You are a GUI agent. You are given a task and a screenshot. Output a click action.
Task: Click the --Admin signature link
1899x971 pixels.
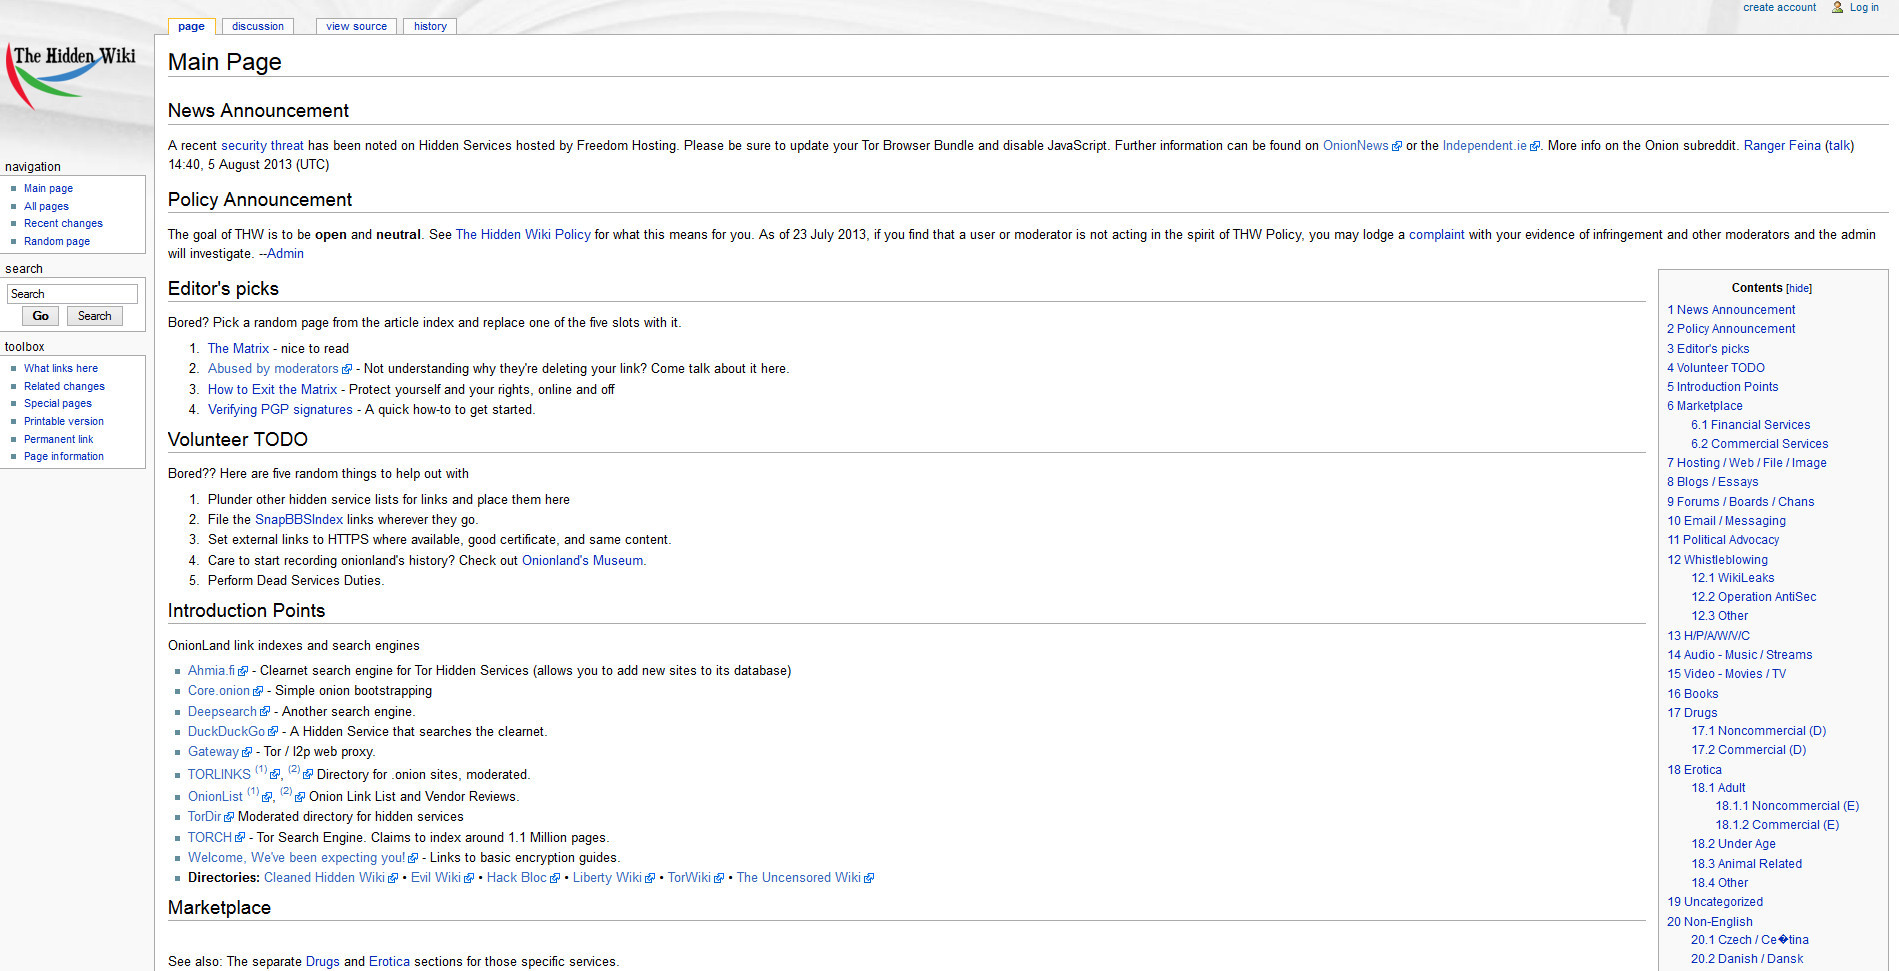pyautogui.click(x=281, y=253)
